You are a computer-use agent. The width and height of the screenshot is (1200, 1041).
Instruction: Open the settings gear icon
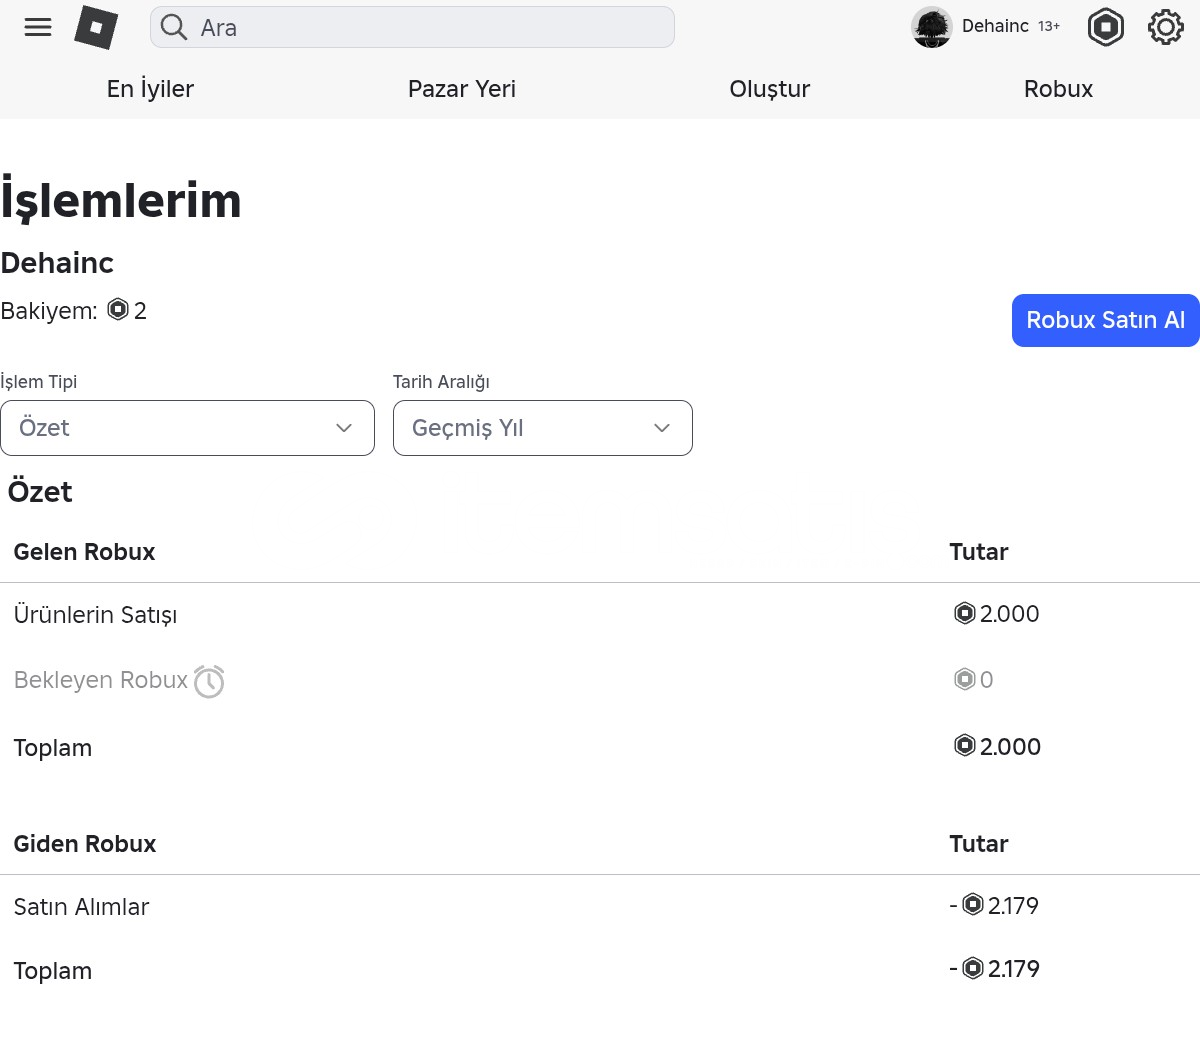click(1165, 27)
